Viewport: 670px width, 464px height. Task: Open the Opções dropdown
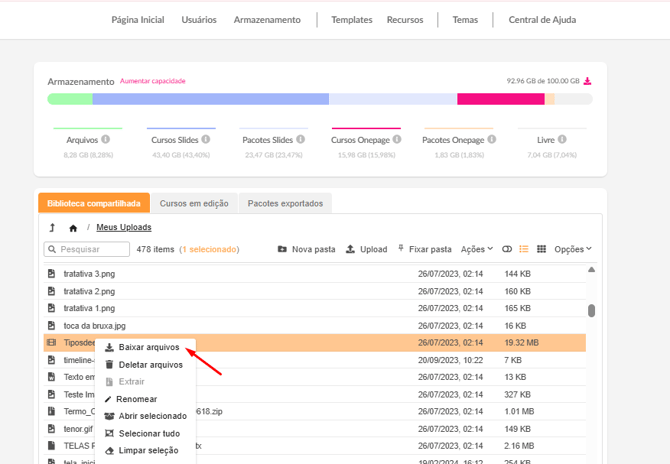pos(572,249)
